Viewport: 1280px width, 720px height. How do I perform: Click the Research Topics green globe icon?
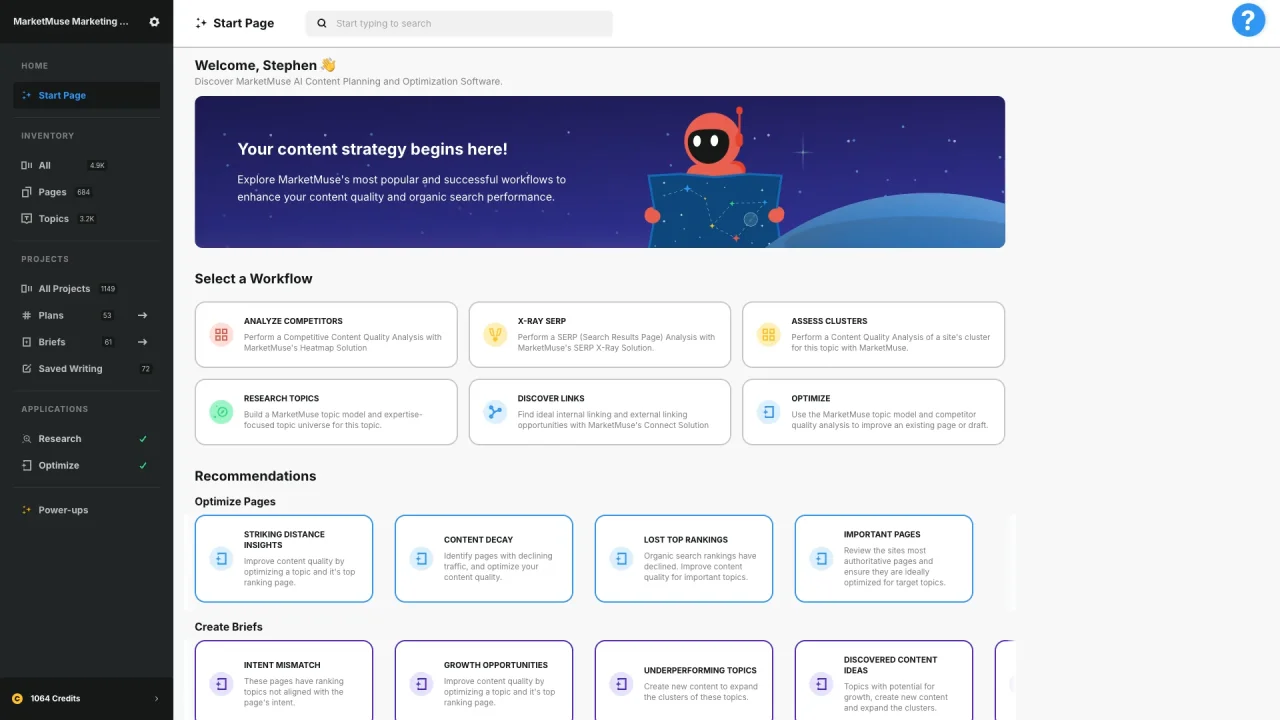click(221, 411)
